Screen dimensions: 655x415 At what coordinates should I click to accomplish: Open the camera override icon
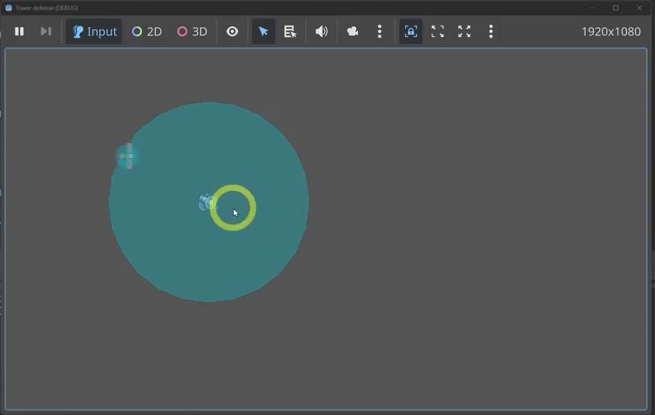click(x=353, y=31)
